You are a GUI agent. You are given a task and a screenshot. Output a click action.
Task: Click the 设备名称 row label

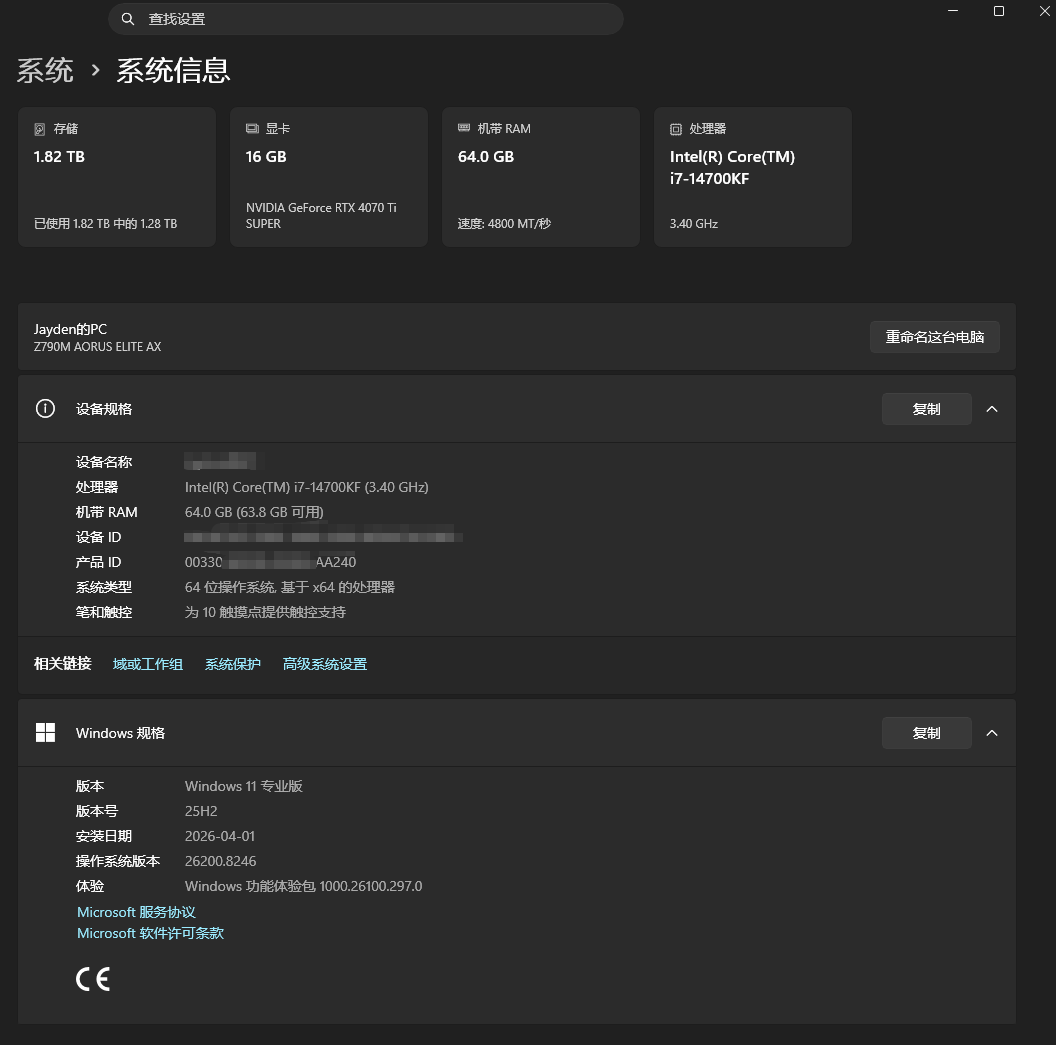(104, 462)
